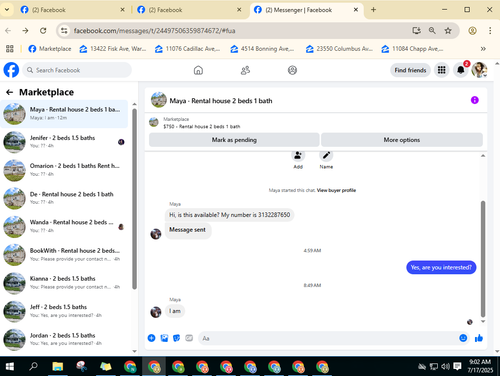Open the BookWith Rental house chat

pos(64,255)
